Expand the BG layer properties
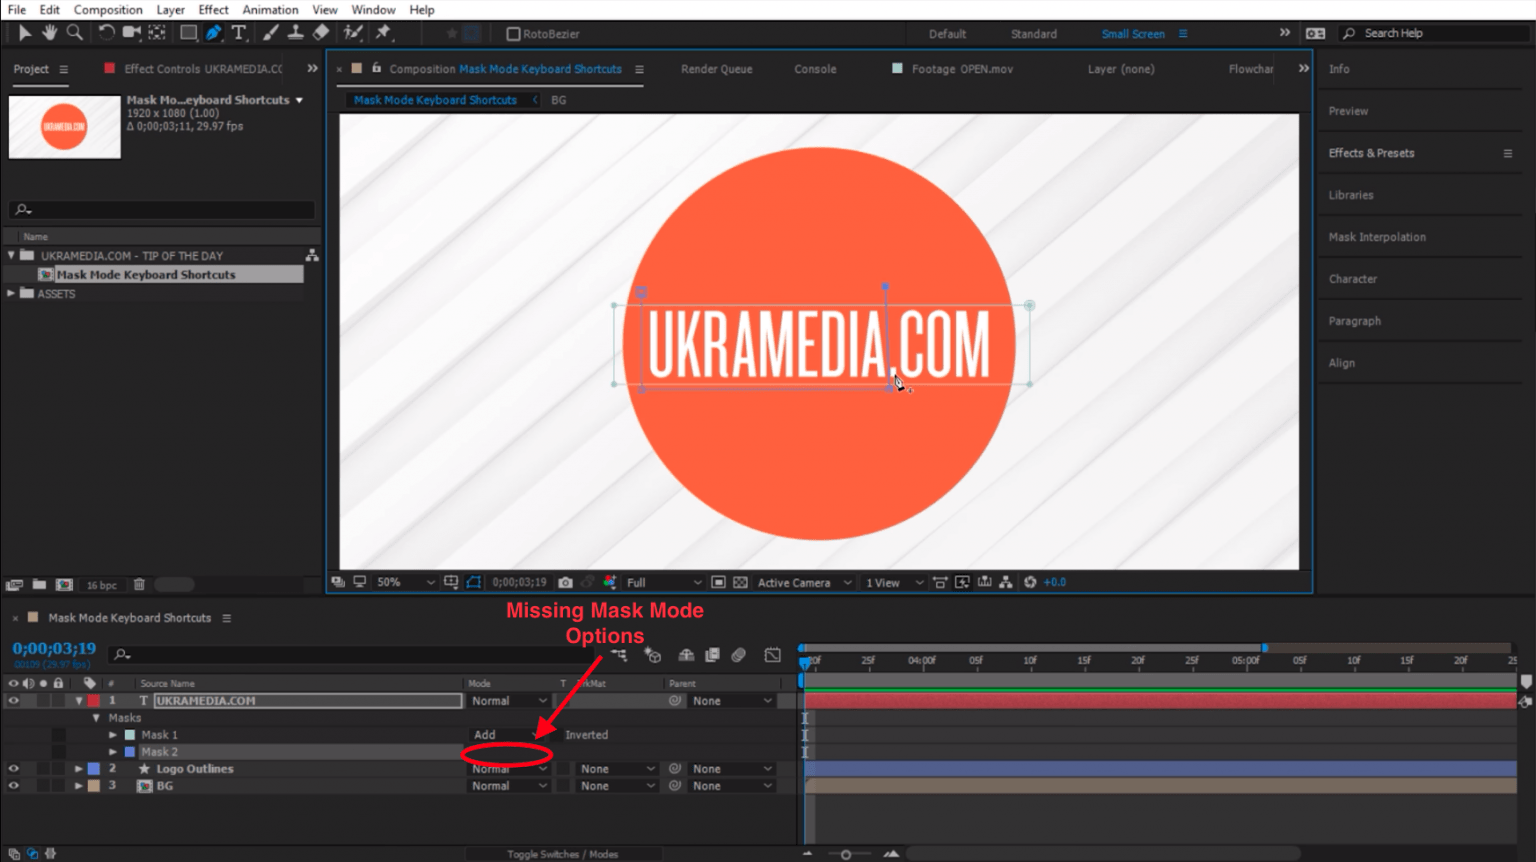This screenshot has height=862, width=1536. point(78,786)
